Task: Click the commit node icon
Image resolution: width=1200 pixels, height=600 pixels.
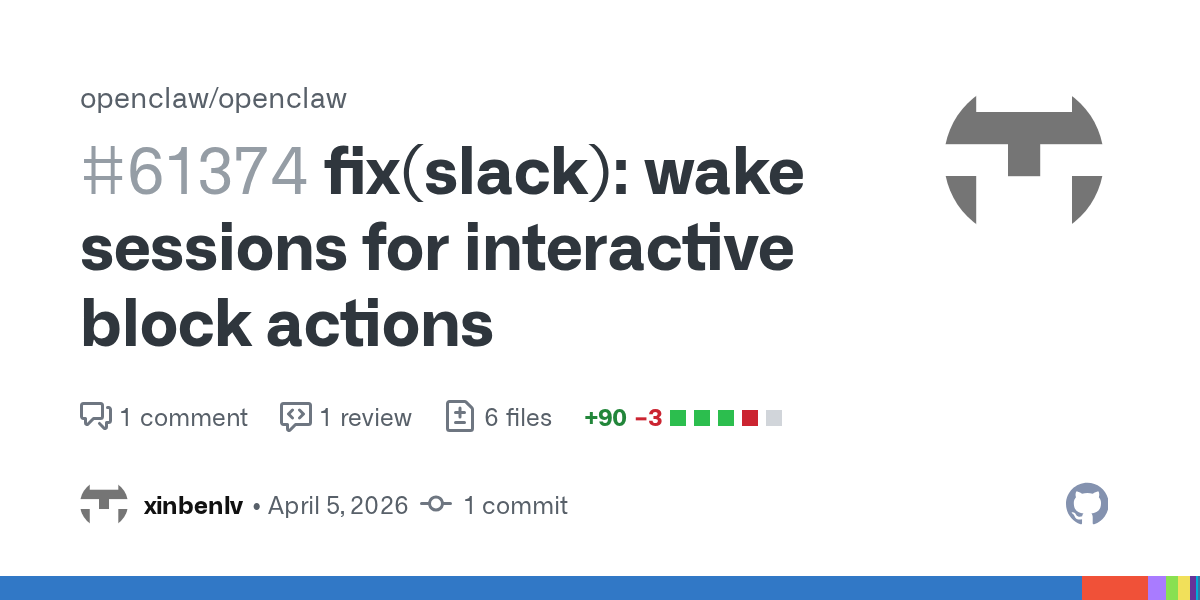Action: [436, 505]
